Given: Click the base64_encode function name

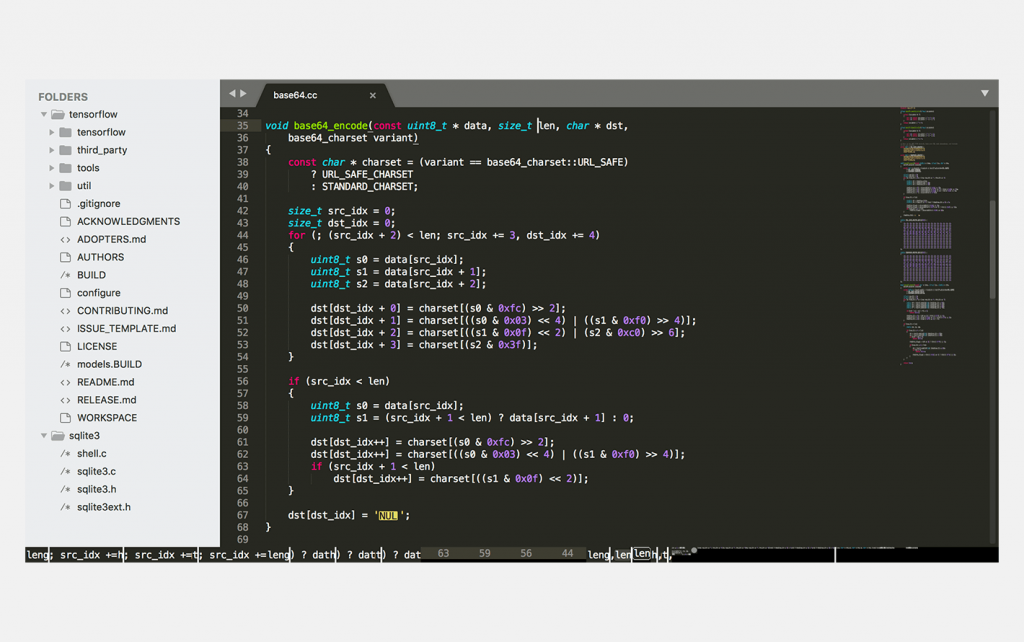Looking at the screenshot, I should click(x=330, y=125).
